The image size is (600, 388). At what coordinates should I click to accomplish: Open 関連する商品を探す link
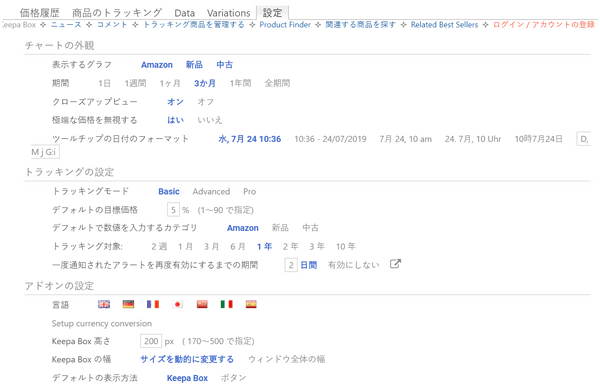pyautogui.click(x=360, y=24)
